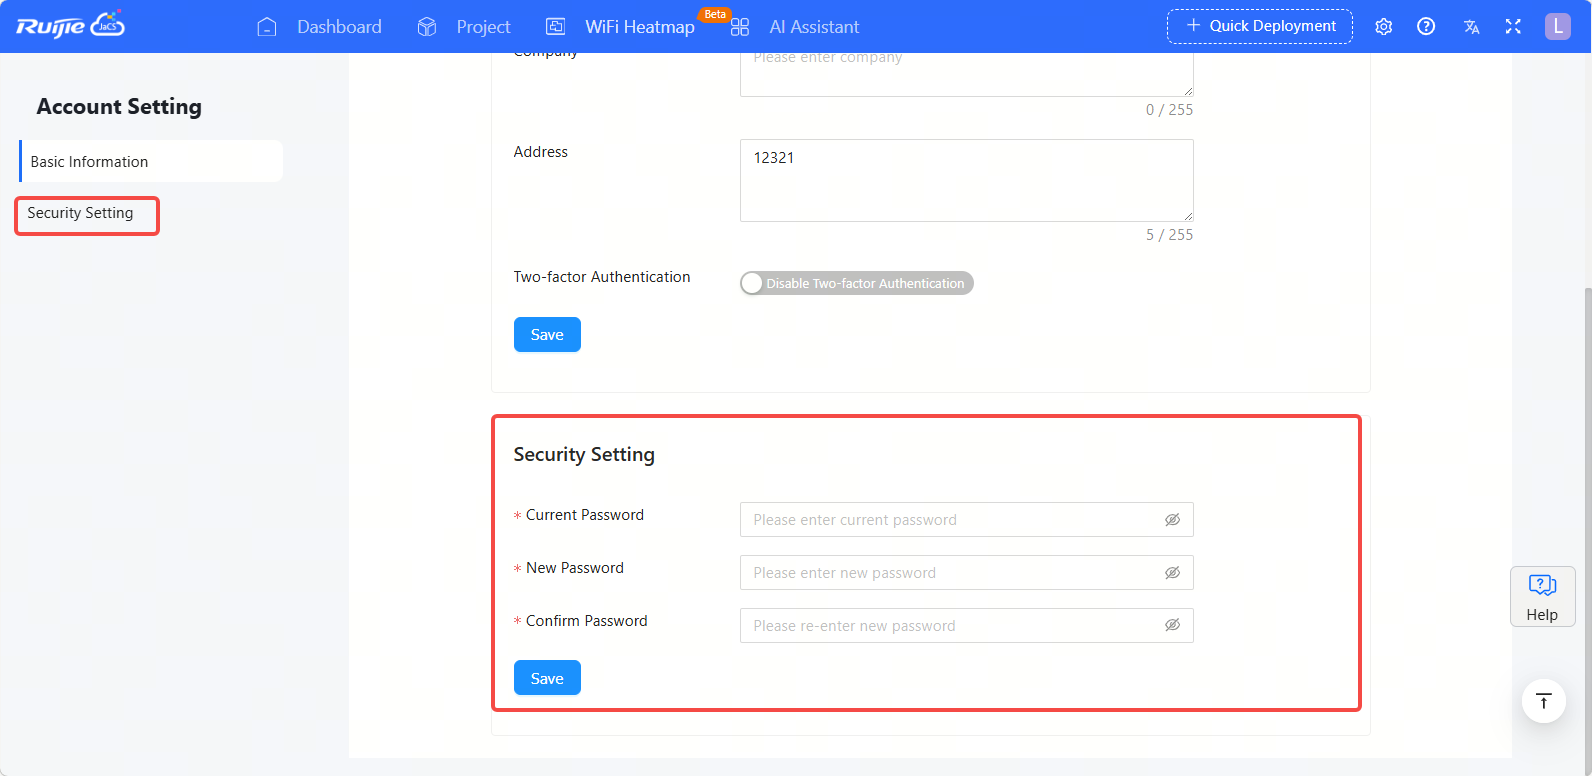Reveal the new password text
1592x776 pixels.
pos(1172,573)
